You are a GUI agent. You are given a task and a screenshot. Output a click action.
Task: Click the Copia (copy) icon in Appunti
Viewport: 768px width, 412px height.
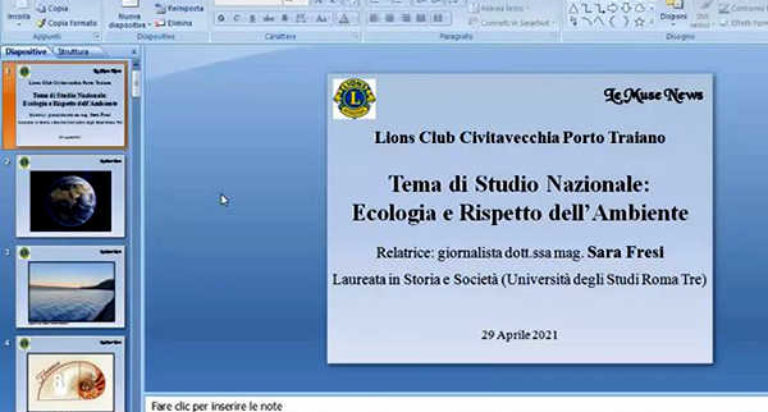coord(42,8)
